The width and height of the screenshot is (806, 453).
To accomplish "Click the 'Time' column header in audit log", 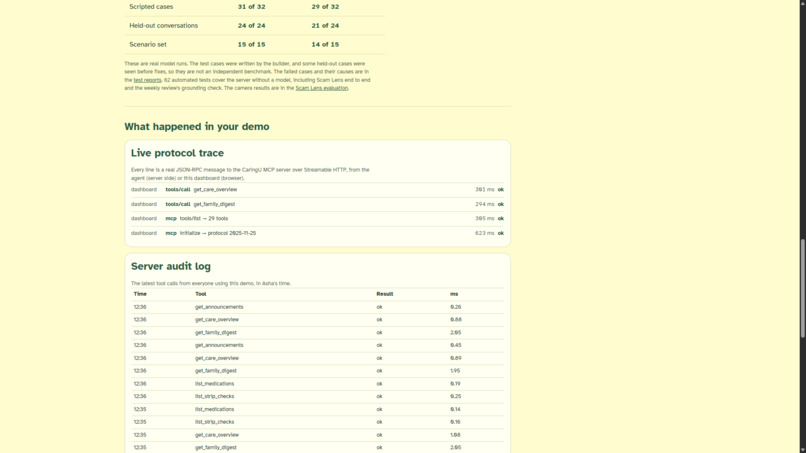I will [140, 294].
